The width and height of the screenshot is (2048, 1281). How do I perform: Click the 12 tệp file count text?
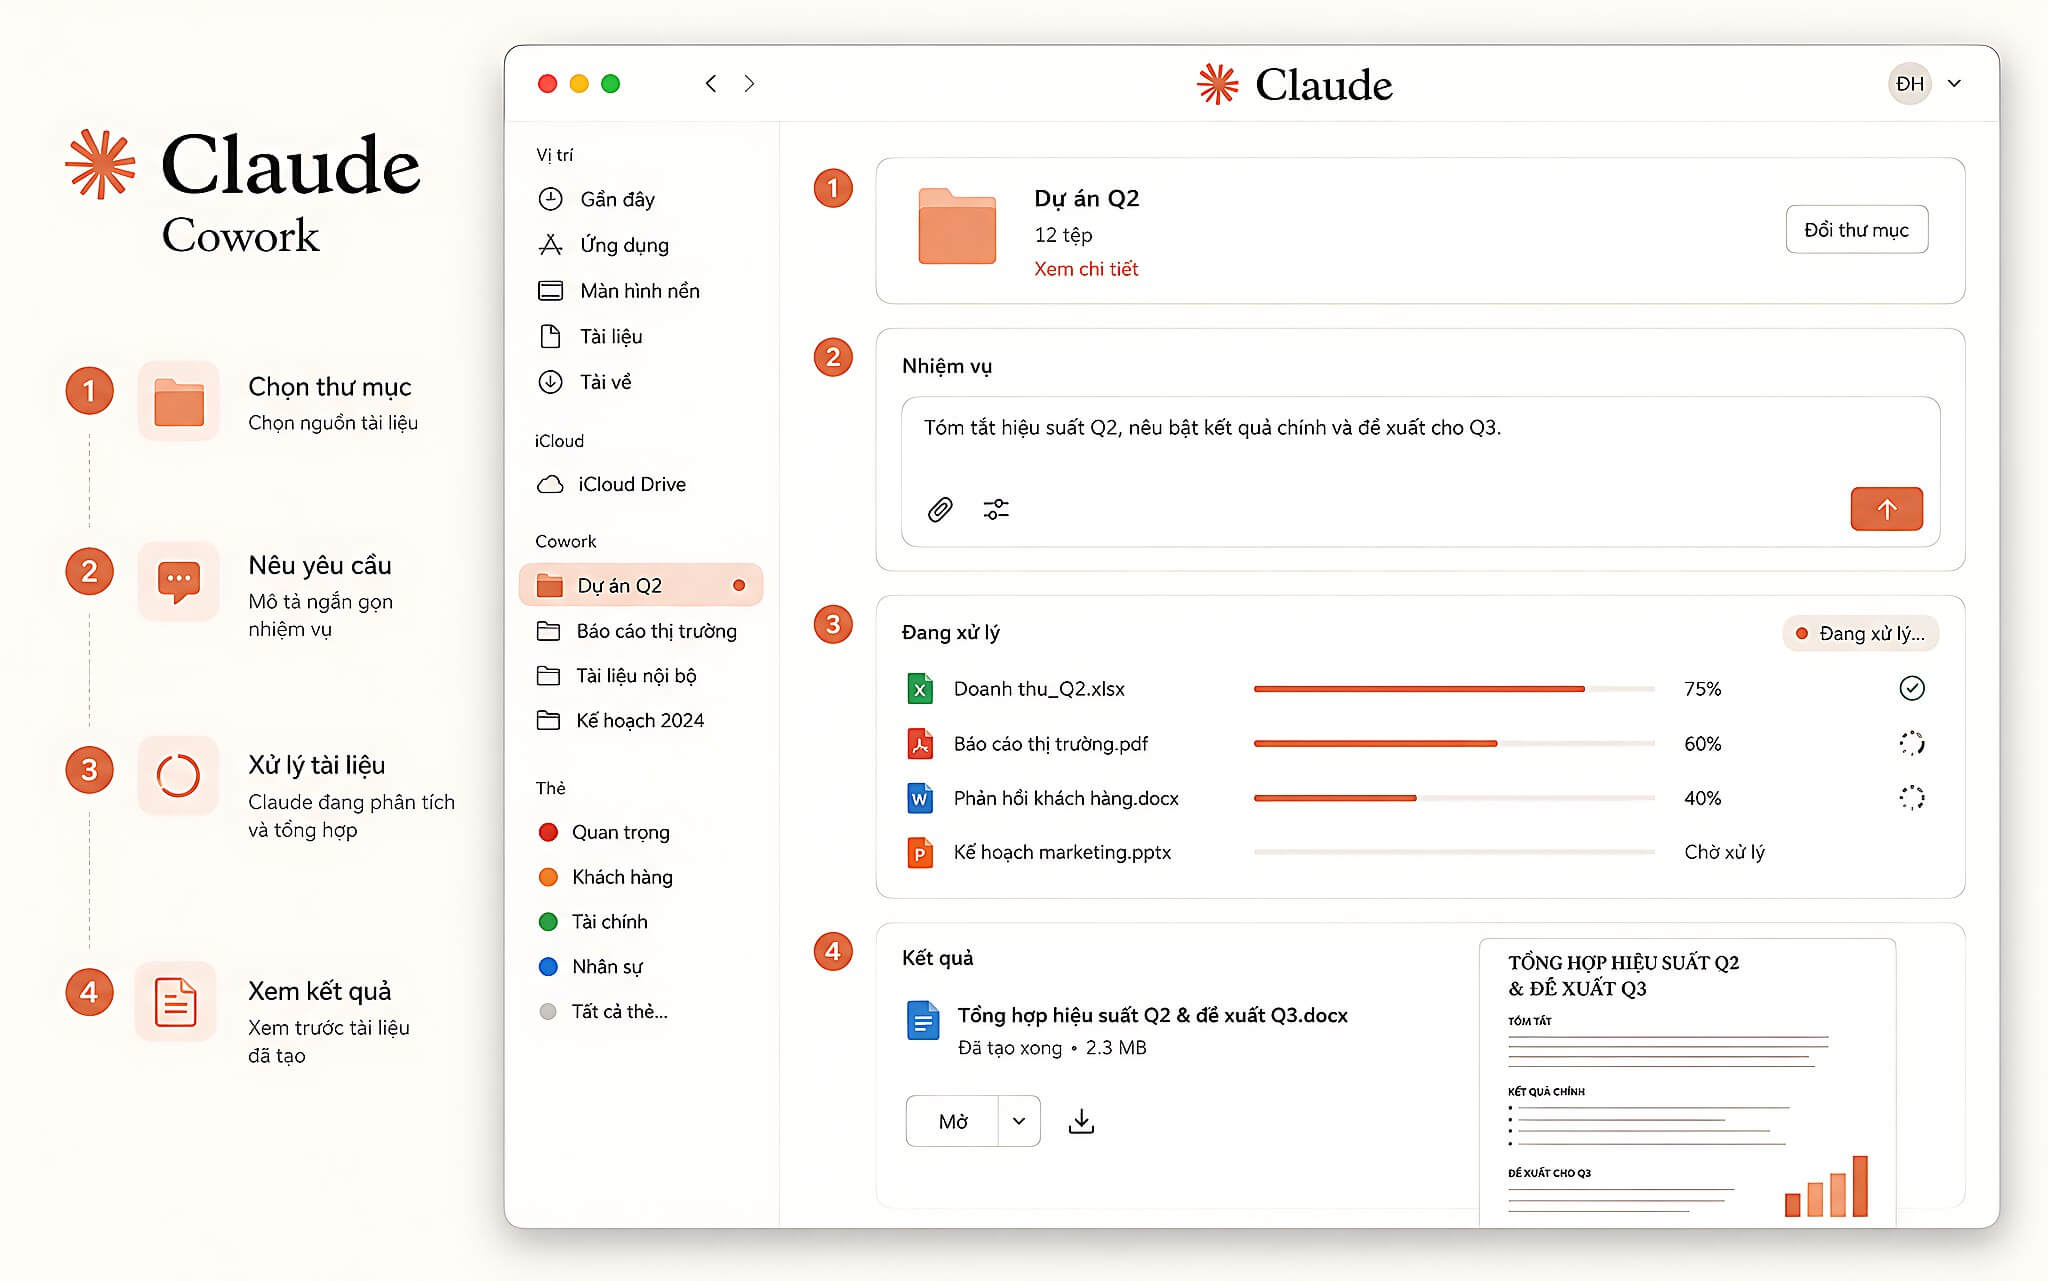click(1063, 235)
